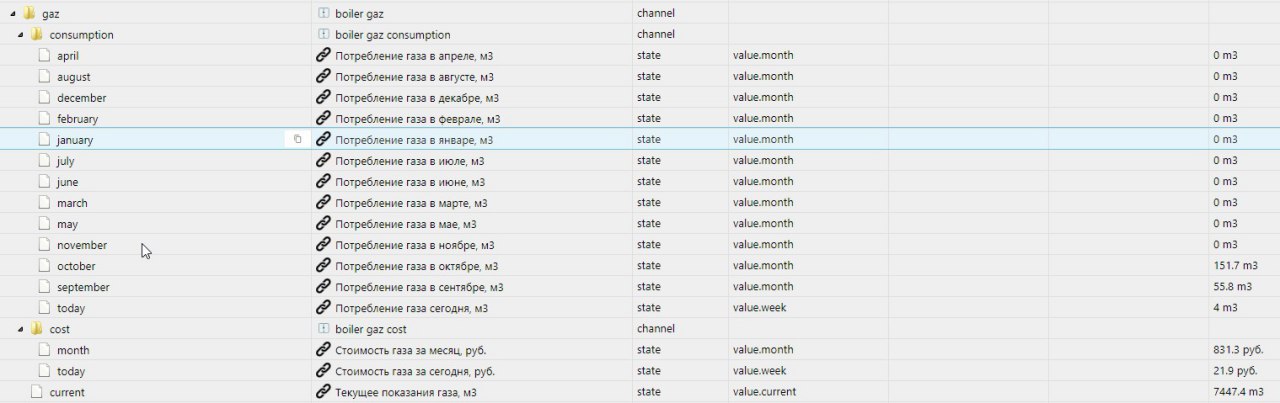The width and height of the screenshot is (1280, 403).
Task: Select the july tree item
Action: click(66, 161)
